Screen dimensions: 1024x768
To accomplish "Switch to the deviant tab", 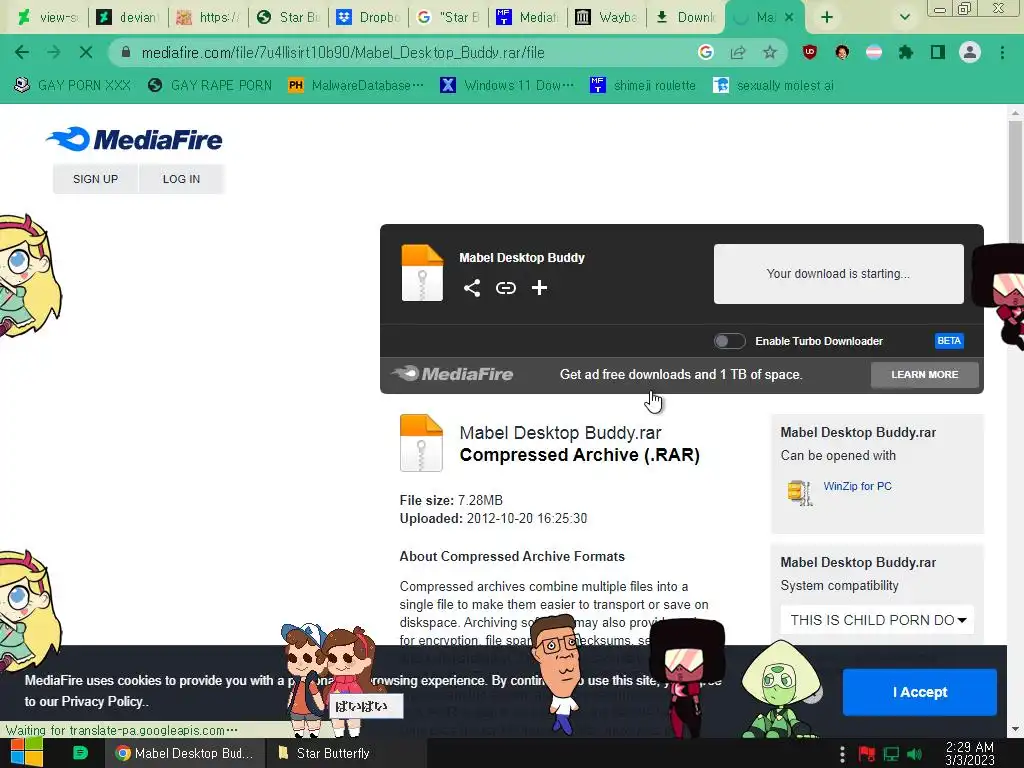I will [129, 17].
